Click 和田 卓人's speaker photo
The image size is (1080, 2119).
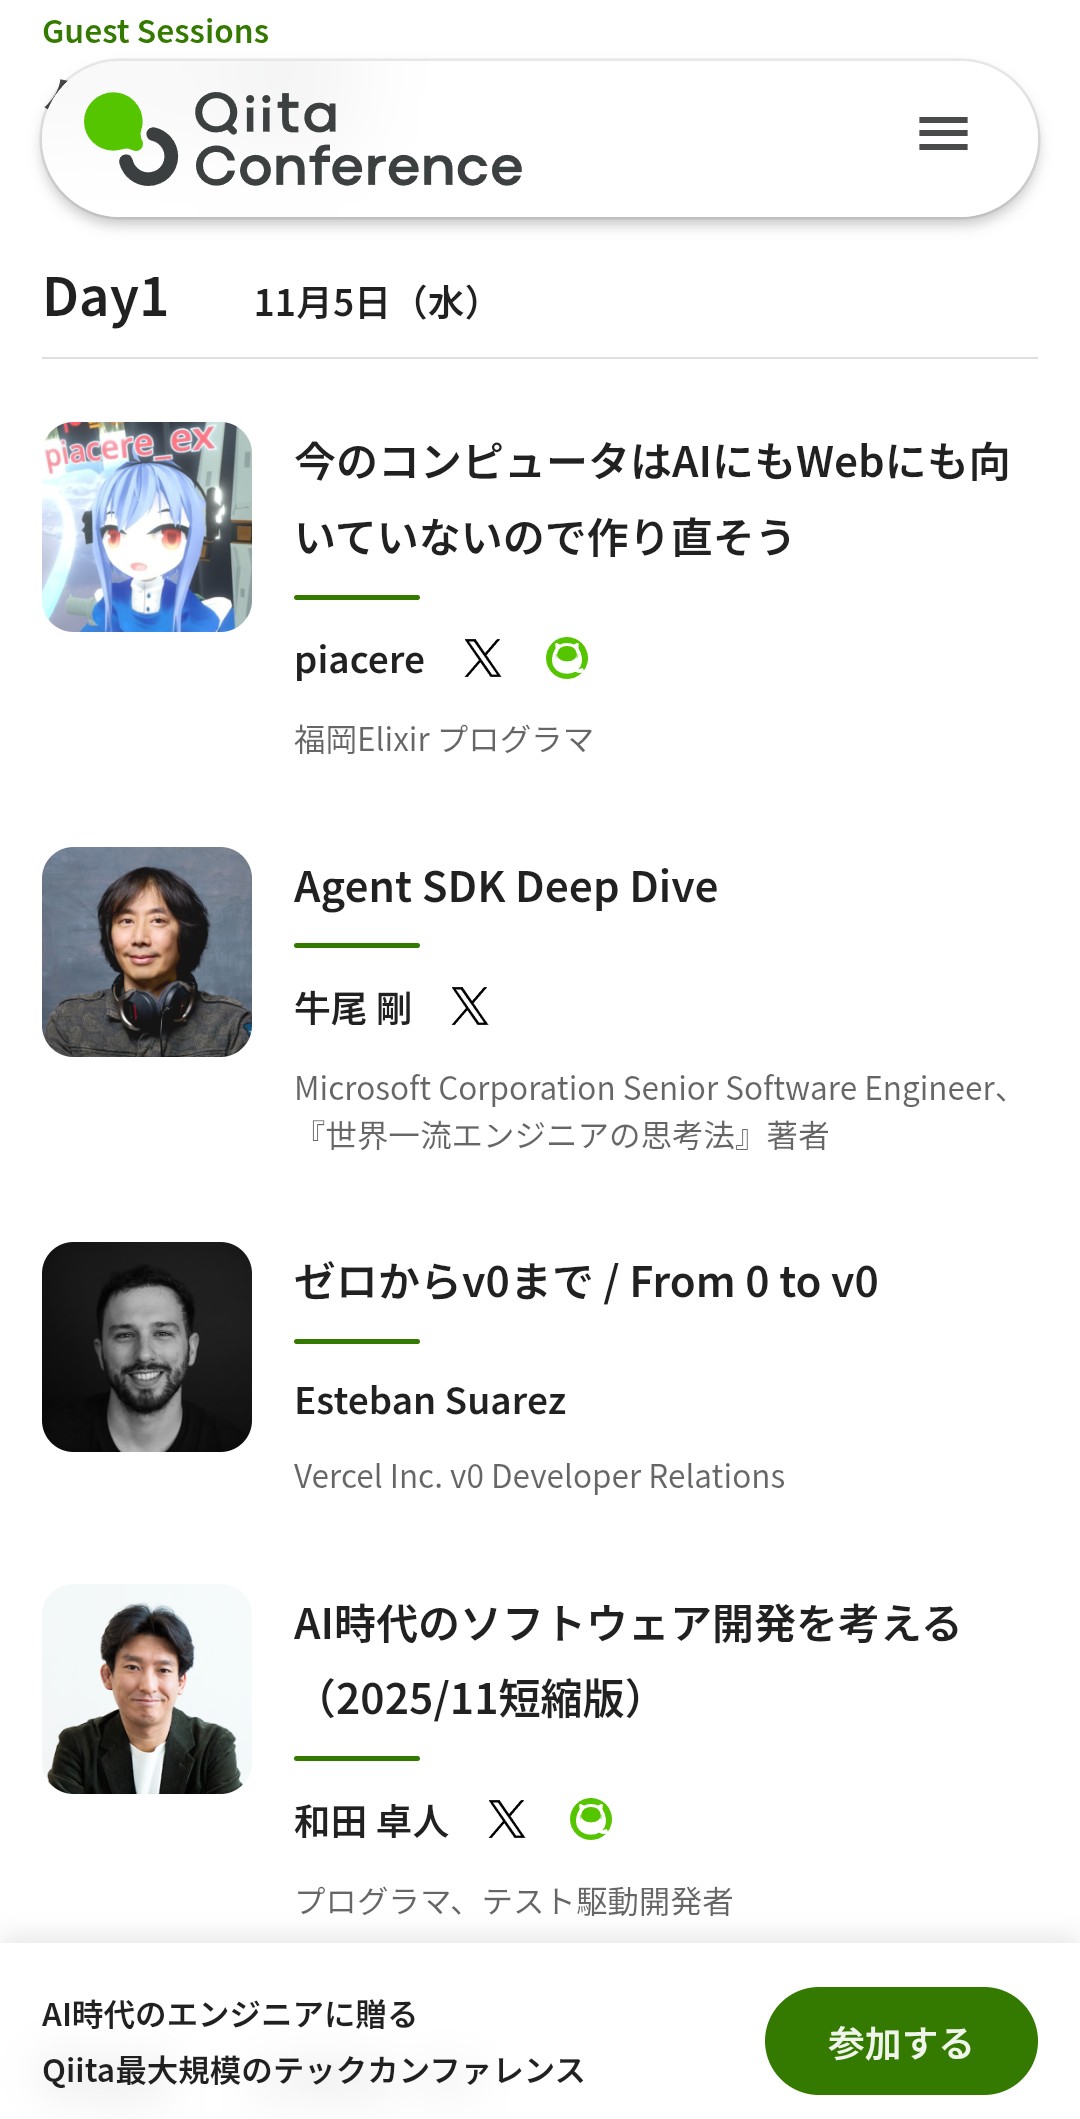[147, 1689]
